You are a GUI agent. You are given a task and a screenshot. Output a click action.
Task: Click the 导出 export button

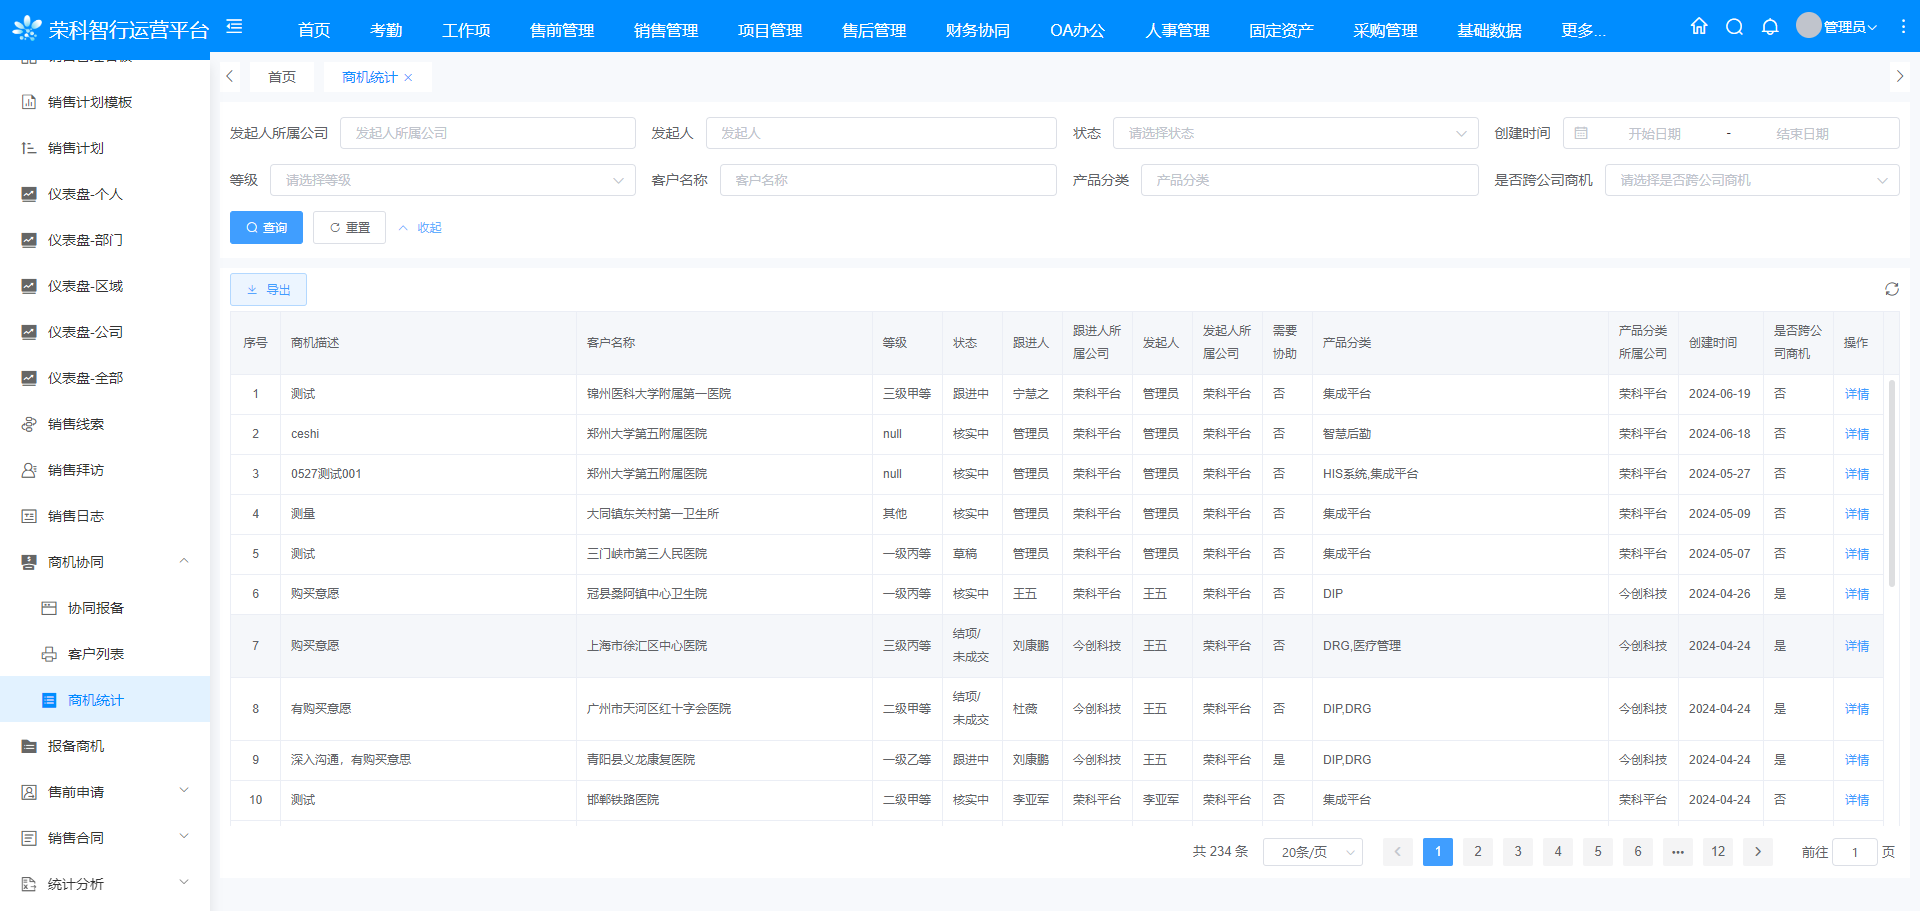[x=268, y=290]
